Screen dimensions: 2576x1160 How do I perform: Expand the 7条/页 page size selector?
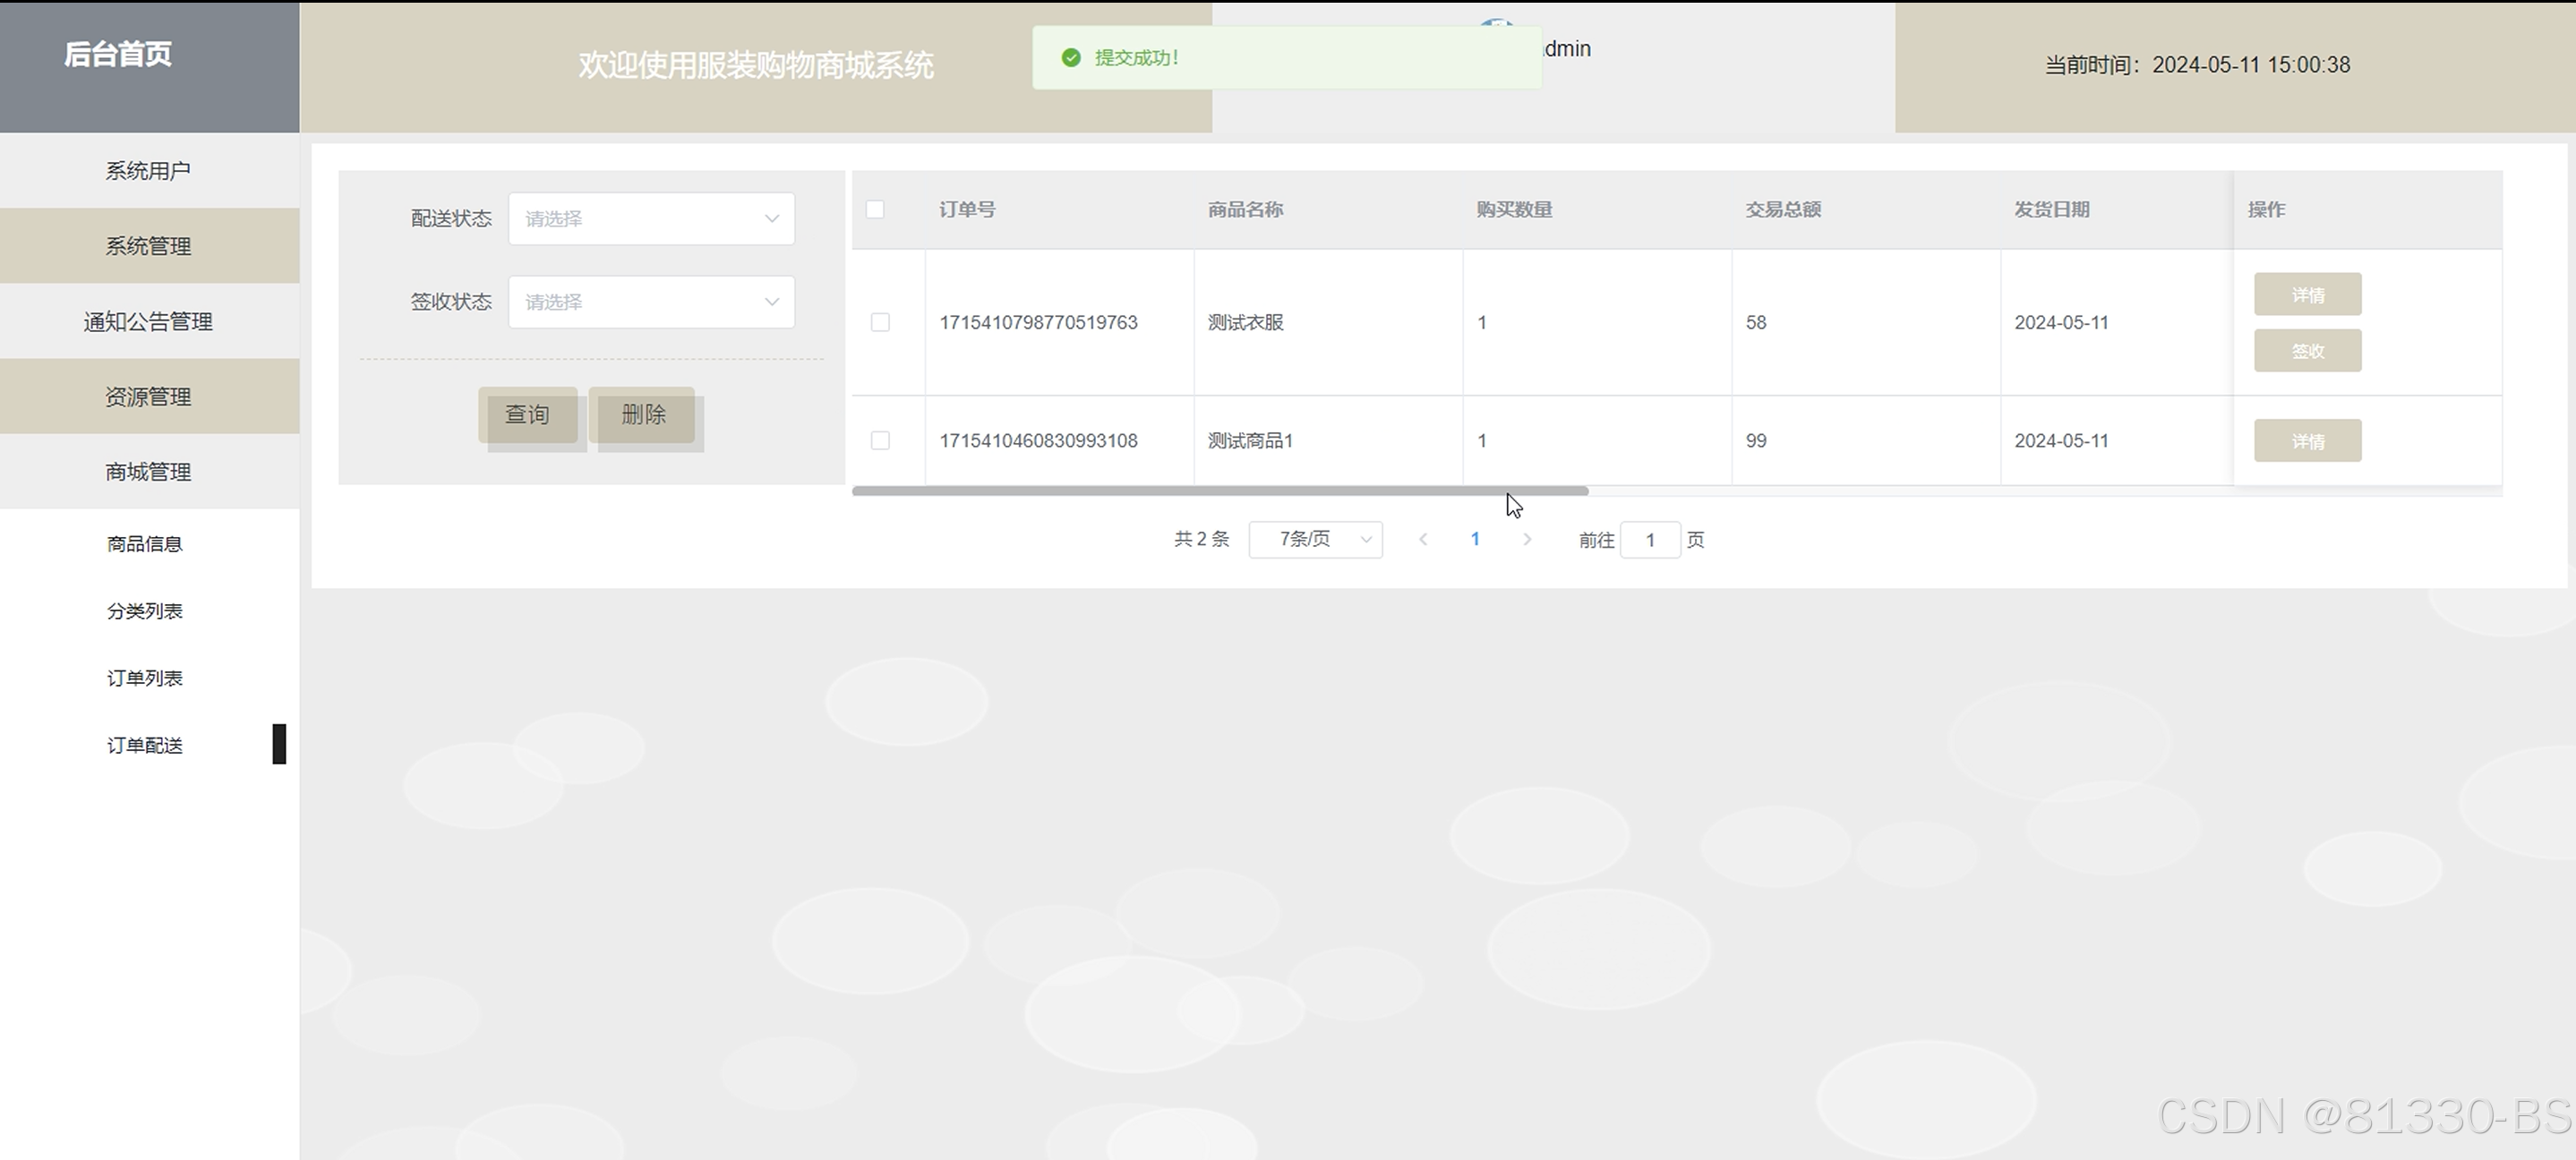1315,540
